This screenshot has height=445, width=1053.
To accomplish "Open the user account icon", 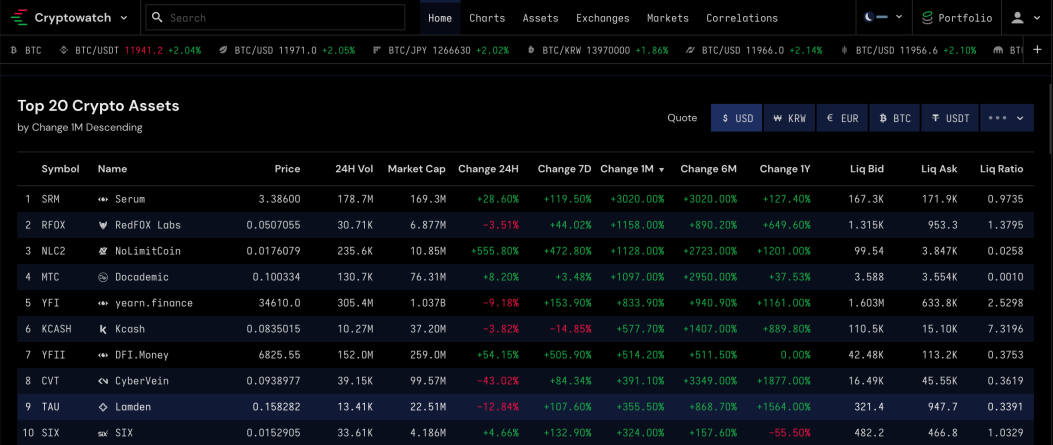I will [x=1017, y=17].
